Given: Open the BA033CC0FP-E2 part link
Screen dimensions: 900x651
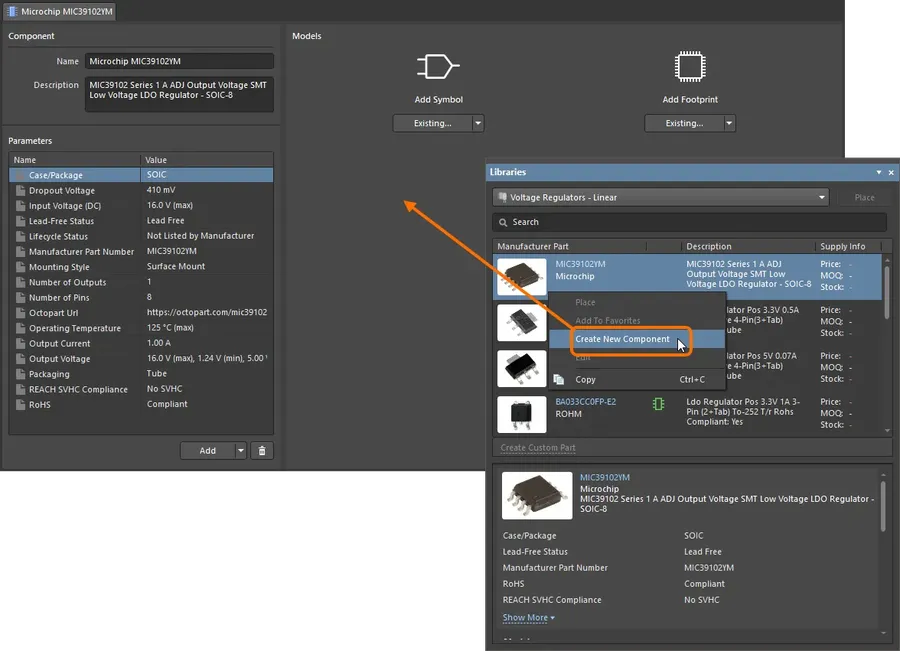Looking at the screenshot, I should (x=585, y=402).
